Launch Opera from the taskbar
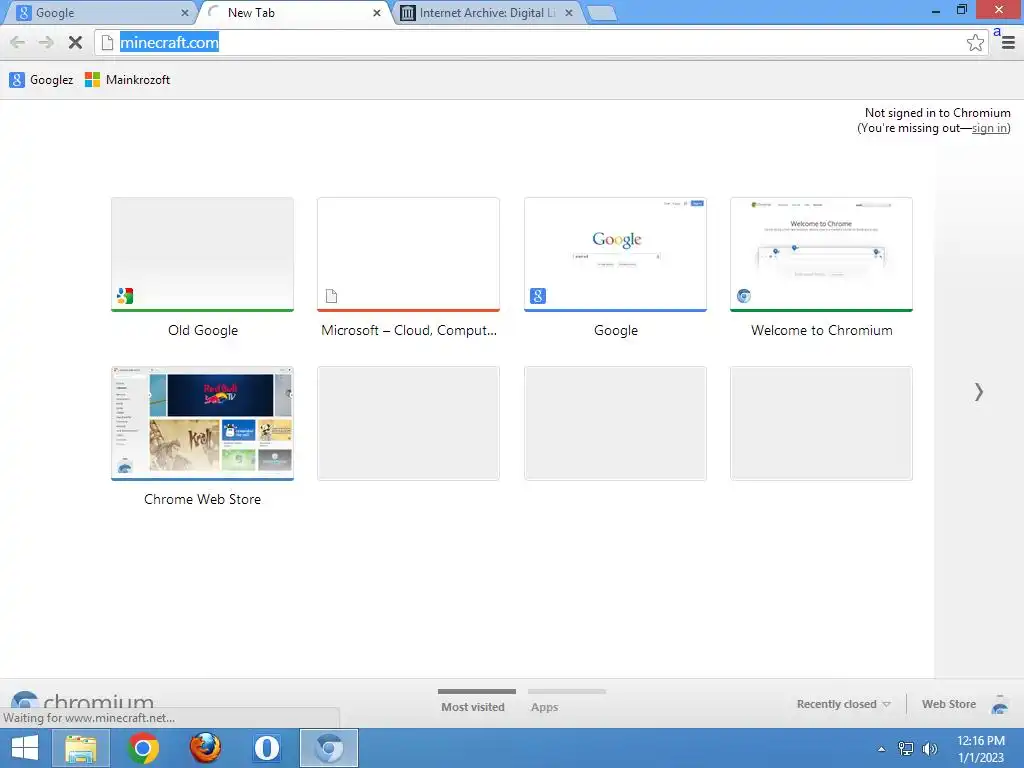This screenshot has width=1024, height=768. click(267, 748)
